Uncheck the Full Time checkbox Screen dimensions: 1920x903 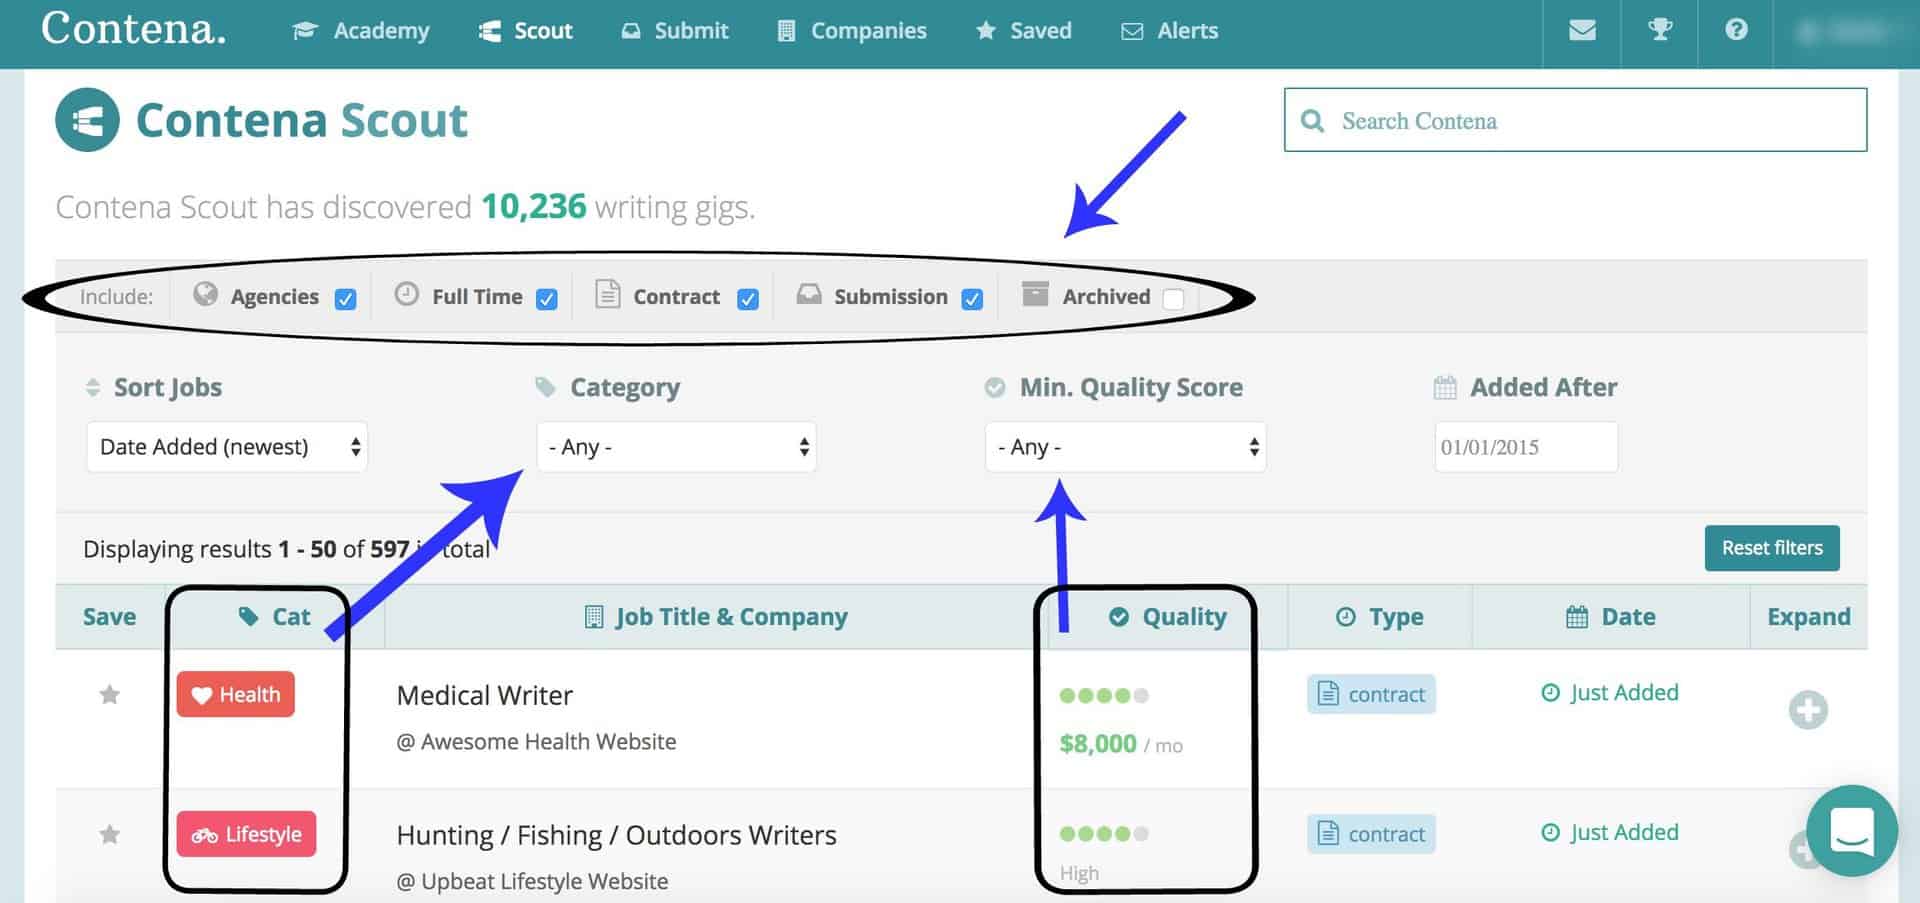tap(547, 299)
